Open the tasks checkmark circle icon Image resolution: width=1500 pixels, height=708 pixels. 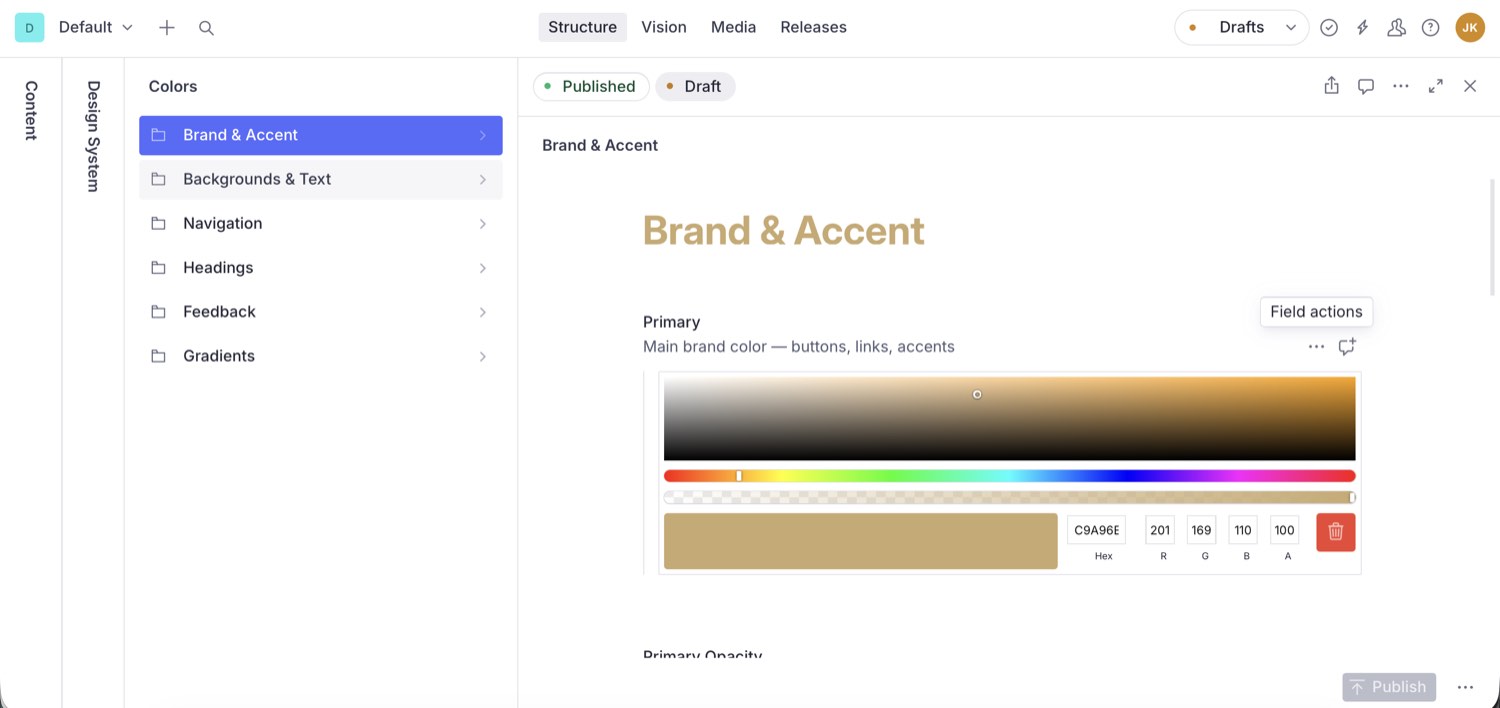[1329, 28]
